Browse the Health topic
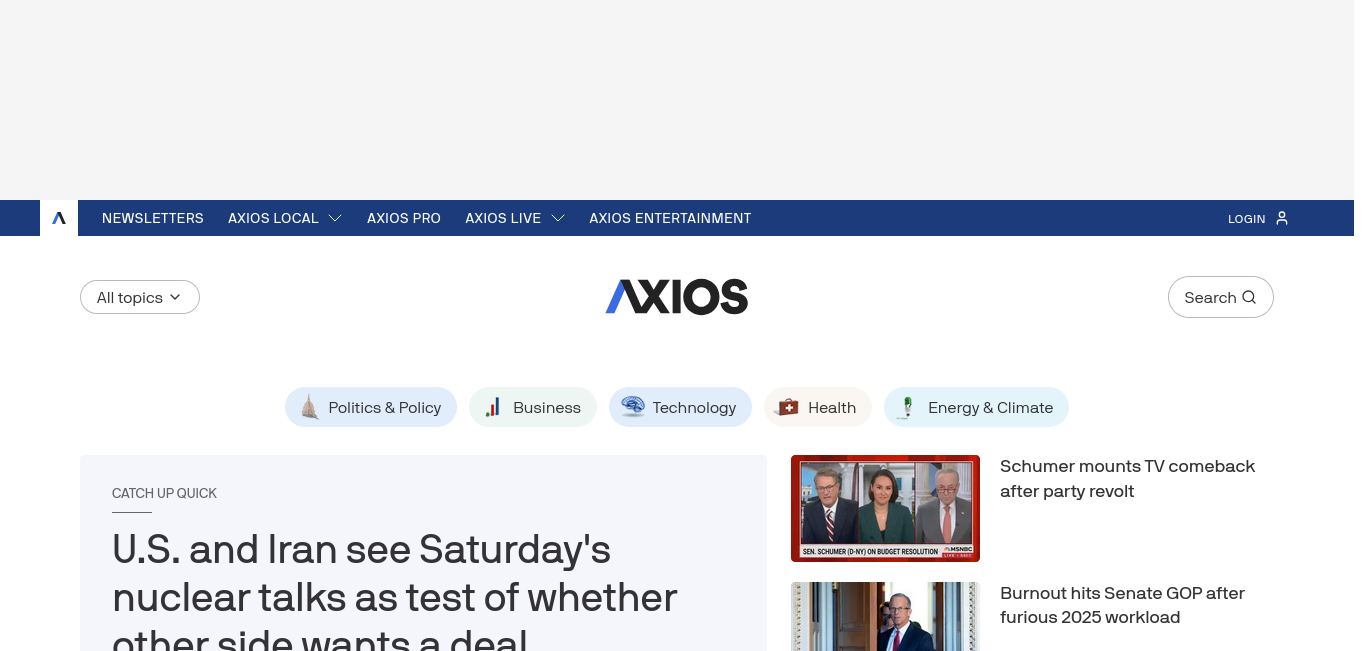This screenshot has height=651, width=1366. click(818, 407)
